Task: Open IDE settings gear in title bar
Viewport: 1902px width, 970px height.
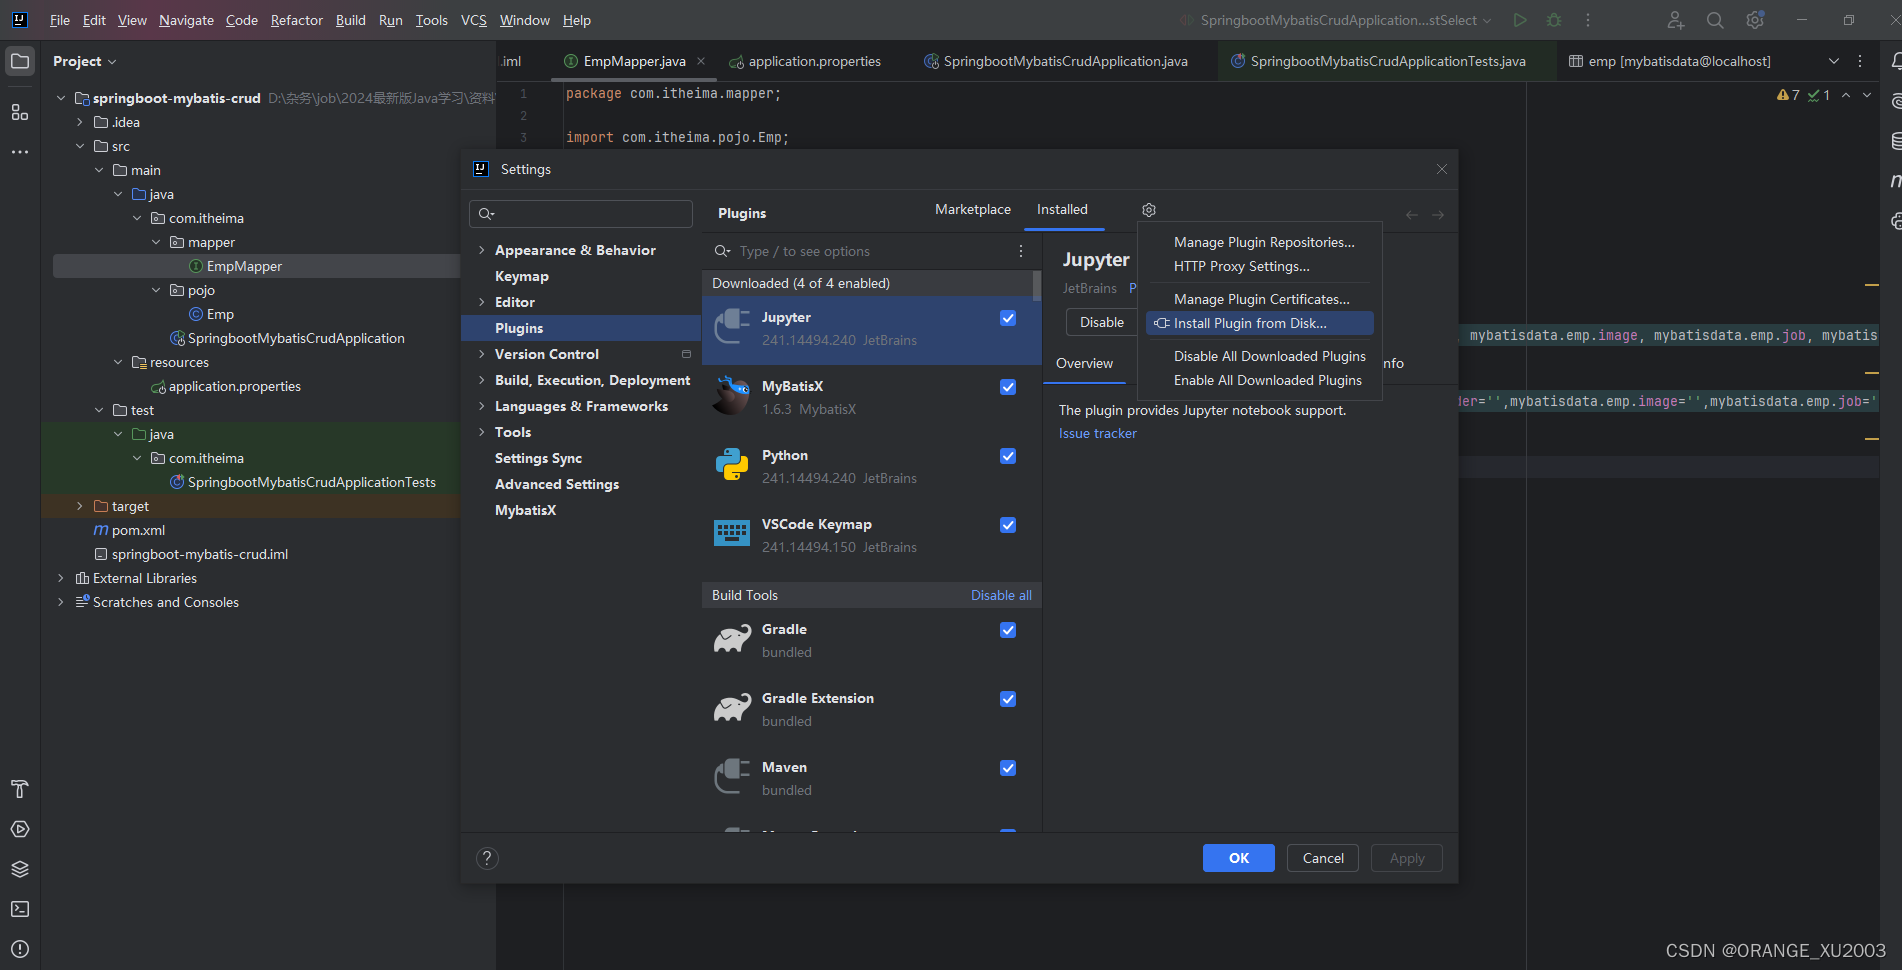Action: tap(1755, 20)
